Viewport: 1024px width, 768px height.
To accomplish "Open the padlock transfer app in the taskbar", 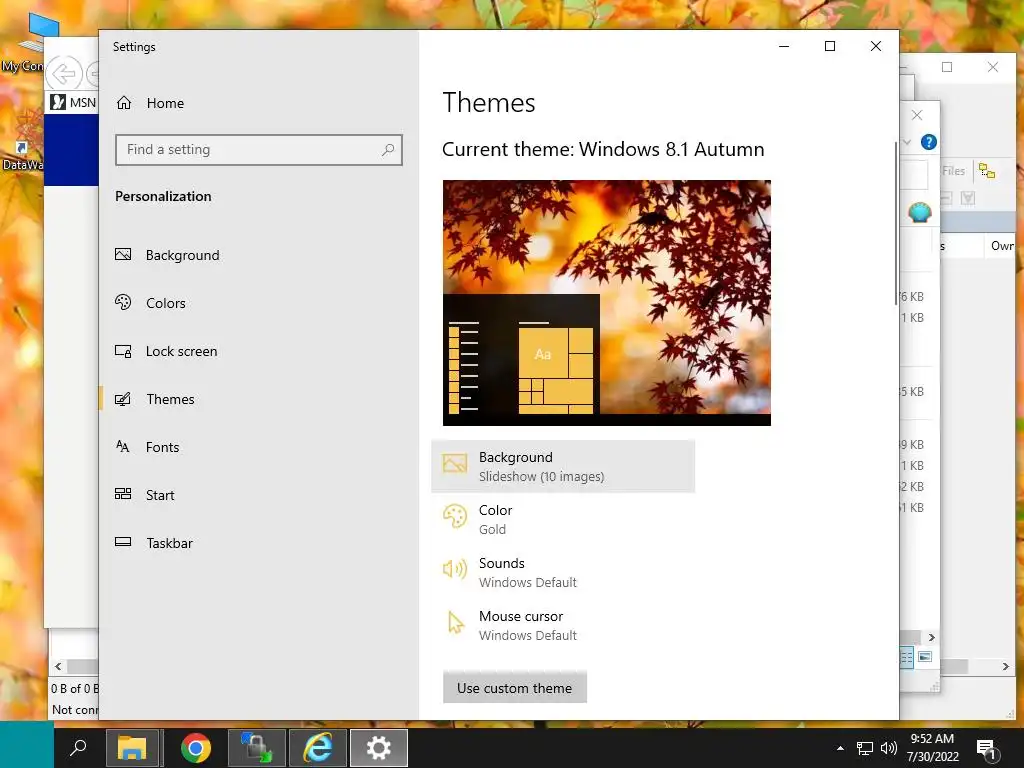I will [257, 748].
